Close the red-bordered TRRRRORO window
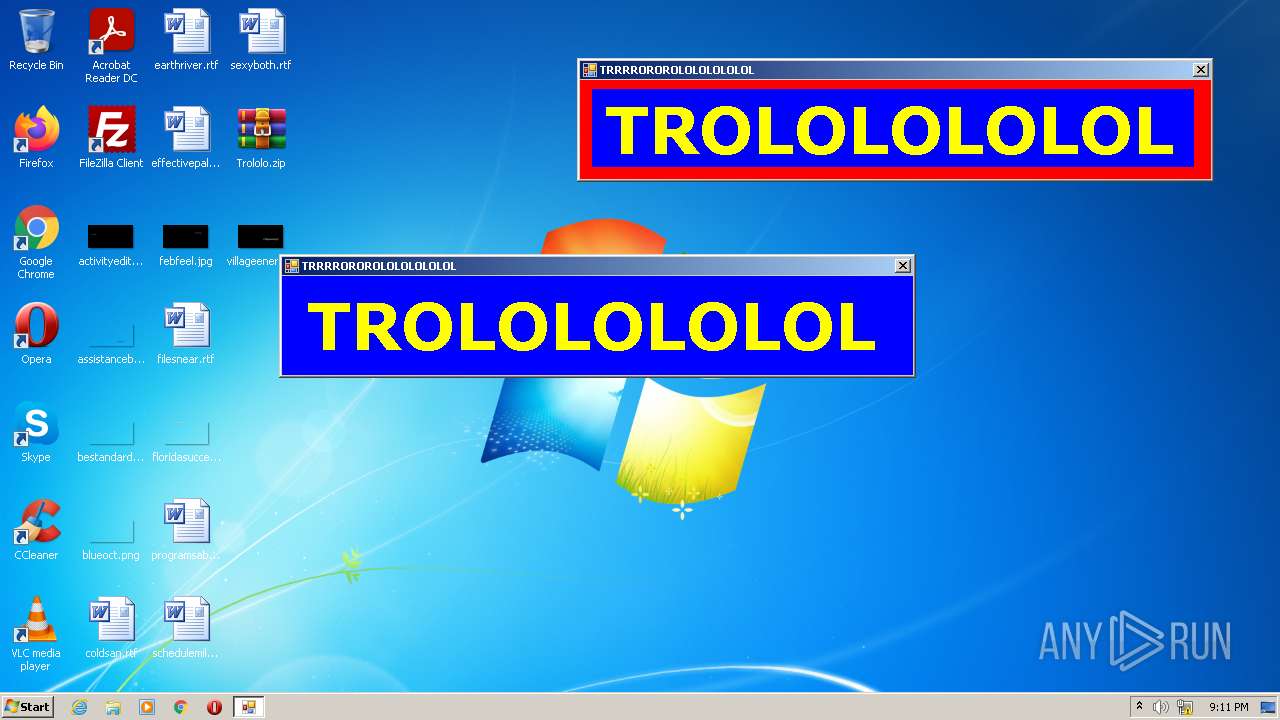The image size is (1280, 720). [x=1201, y=70]
